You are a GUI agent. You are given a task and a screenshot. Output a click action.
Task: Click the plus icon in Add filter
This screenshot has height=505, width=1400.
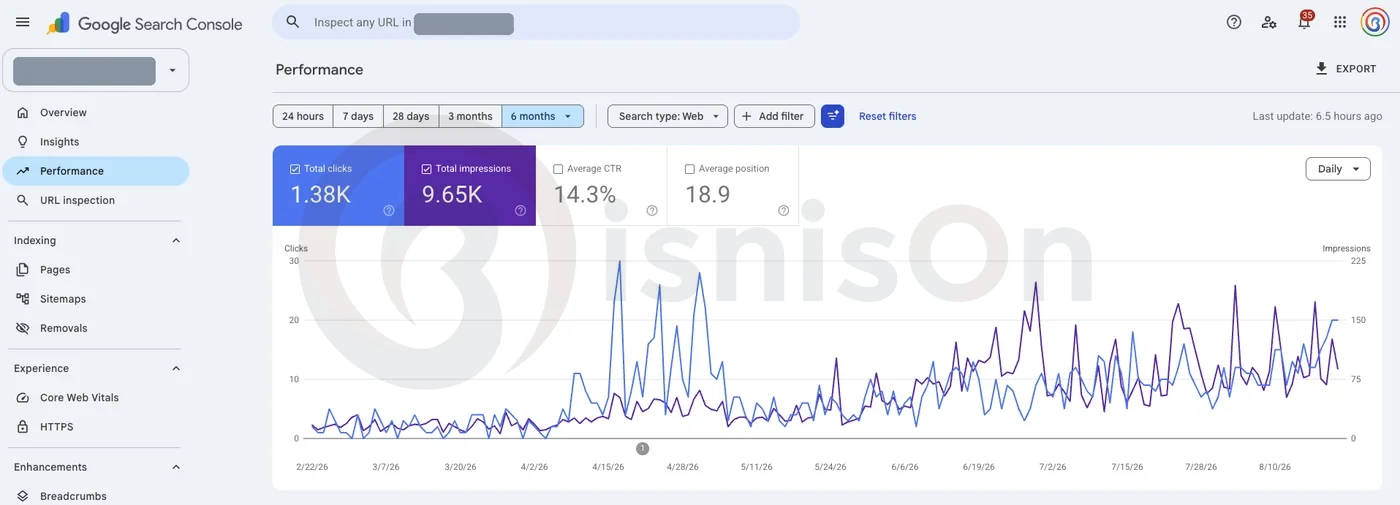point(747,116)
